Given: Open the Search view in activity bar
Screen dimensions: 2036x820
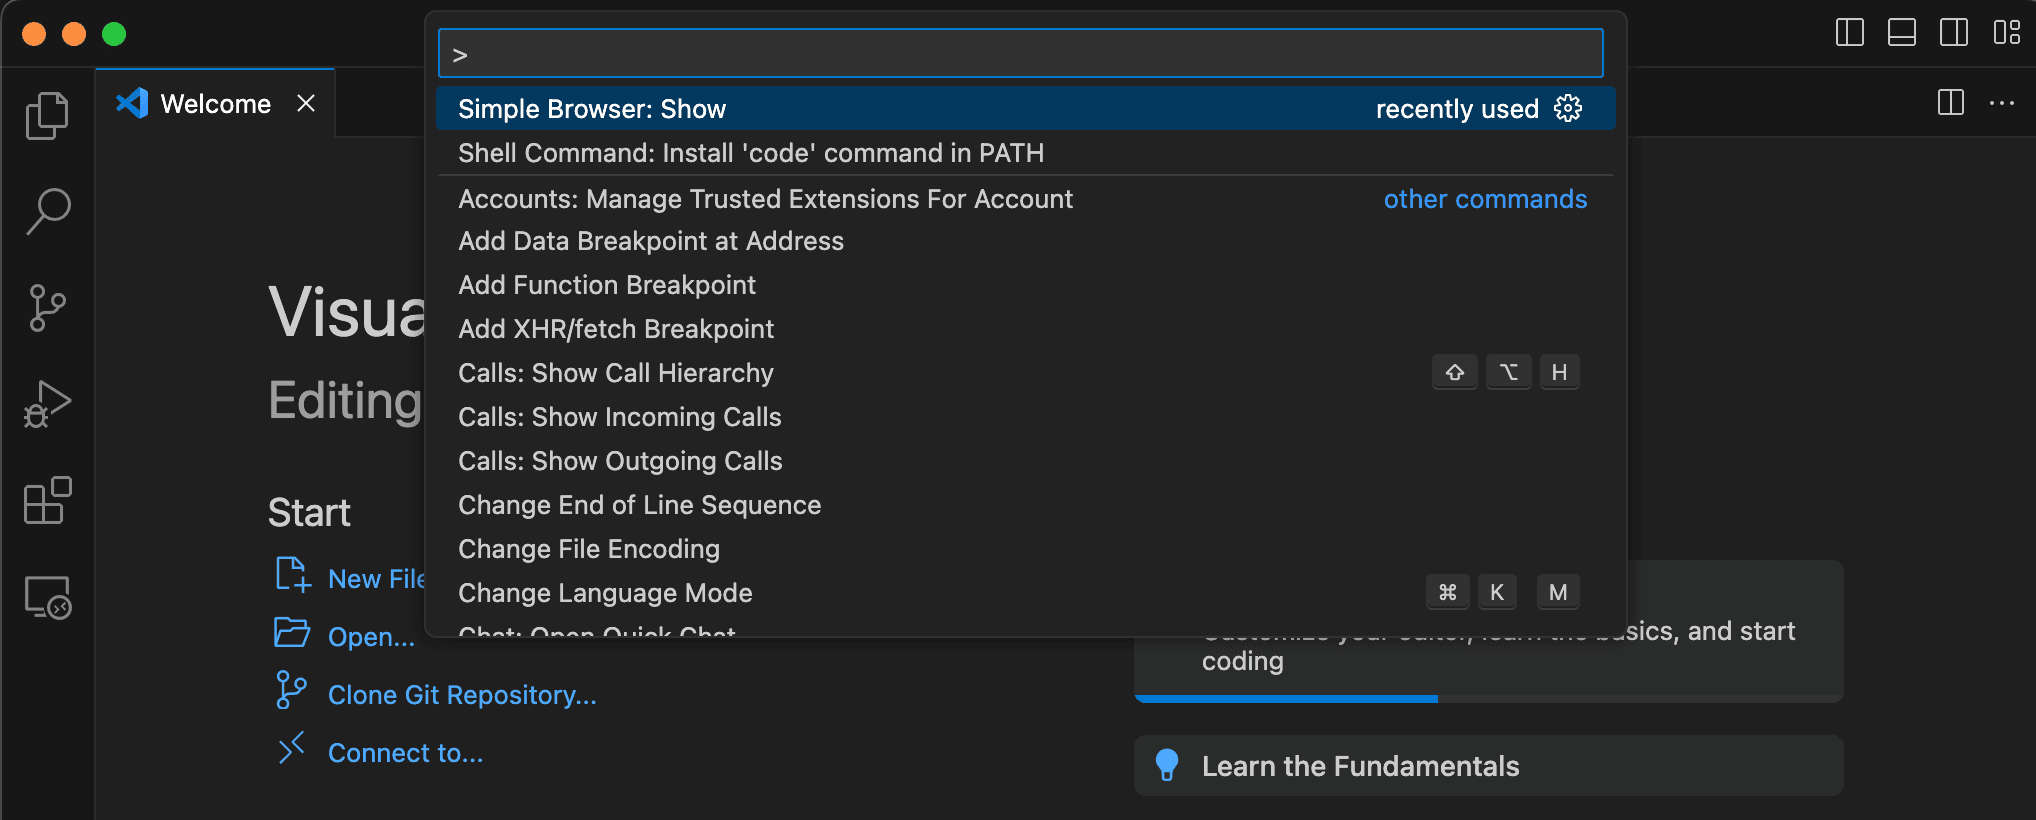Looking at the screenshot, I should (47, 211).
